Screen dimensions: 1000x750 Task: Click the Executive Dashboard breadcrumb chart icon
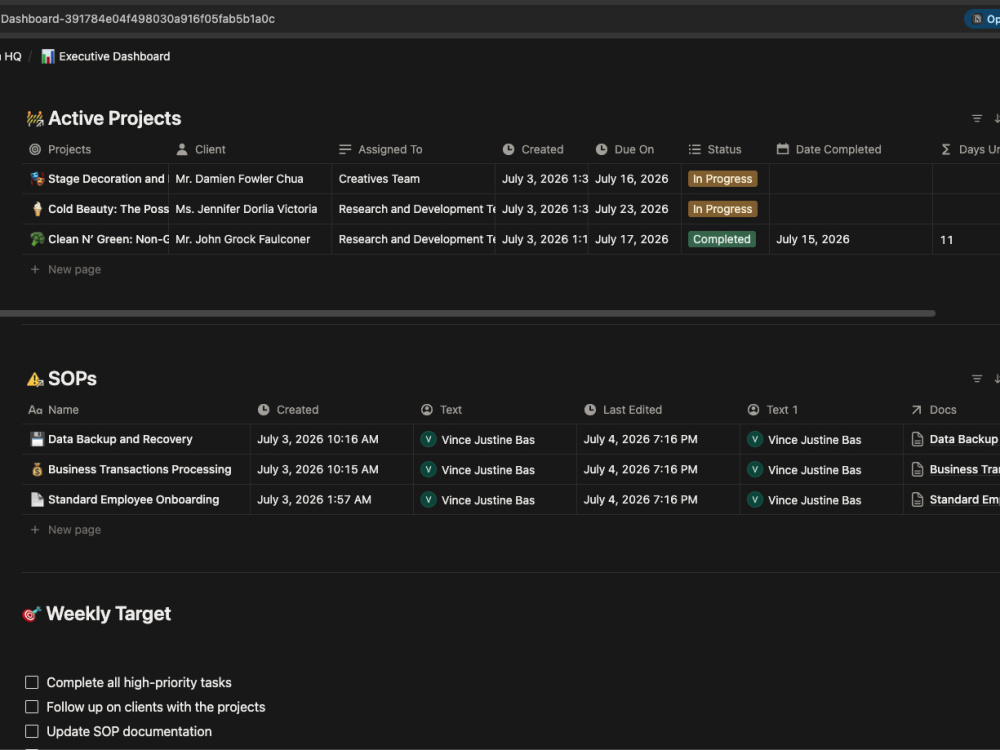48,57
